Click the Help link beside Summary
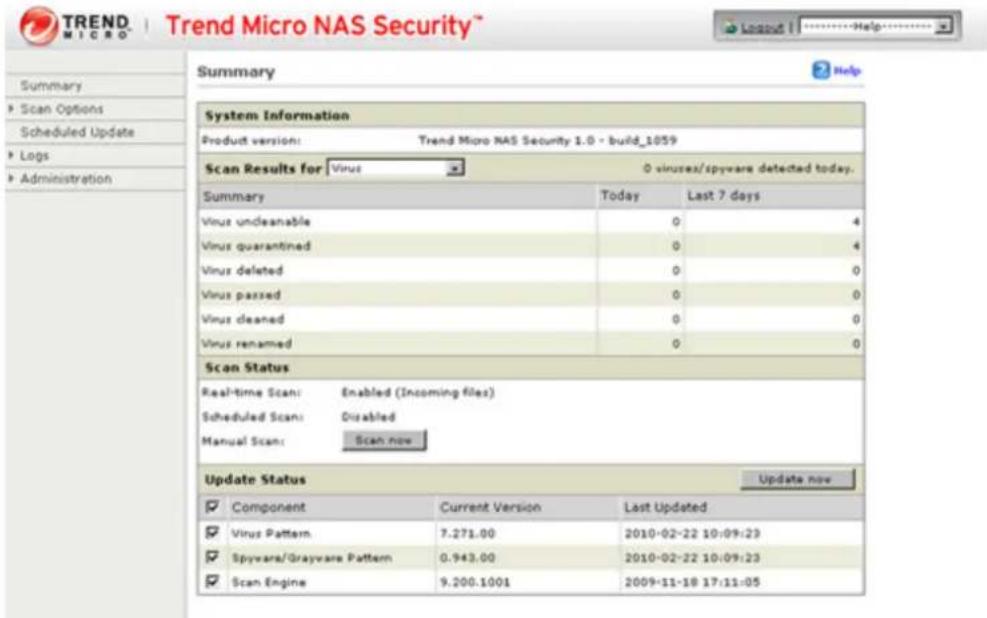987x618 pixels. [x=847, y=70]
